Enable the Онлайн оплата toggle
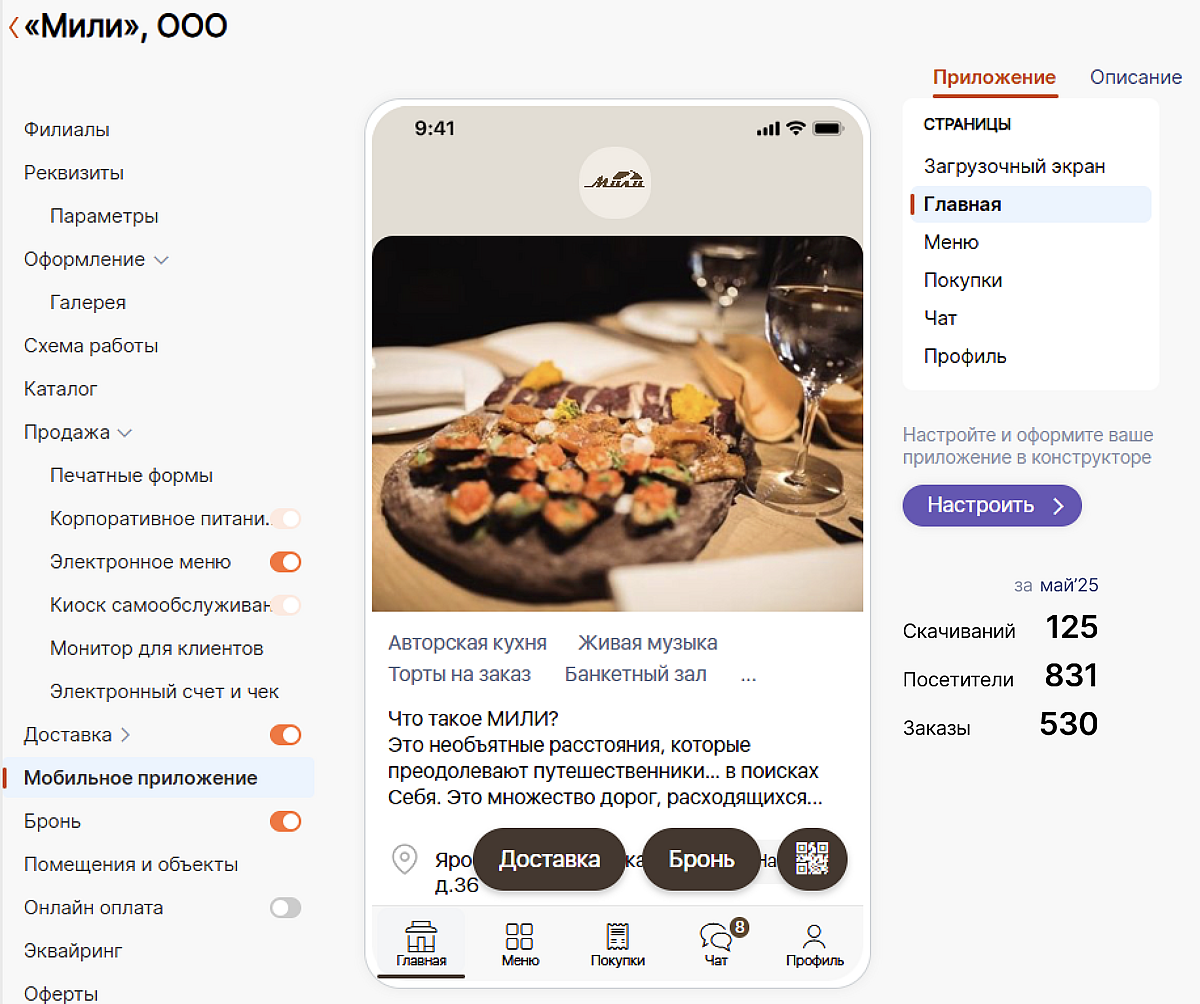 [285, 908]
